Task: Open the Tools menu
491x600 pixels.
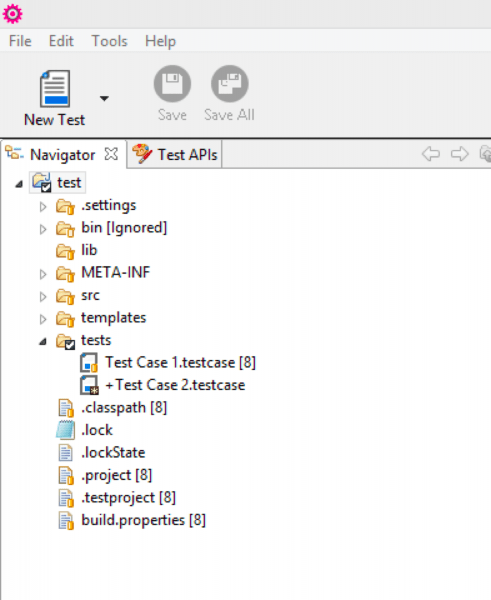Action: point(109,41)
